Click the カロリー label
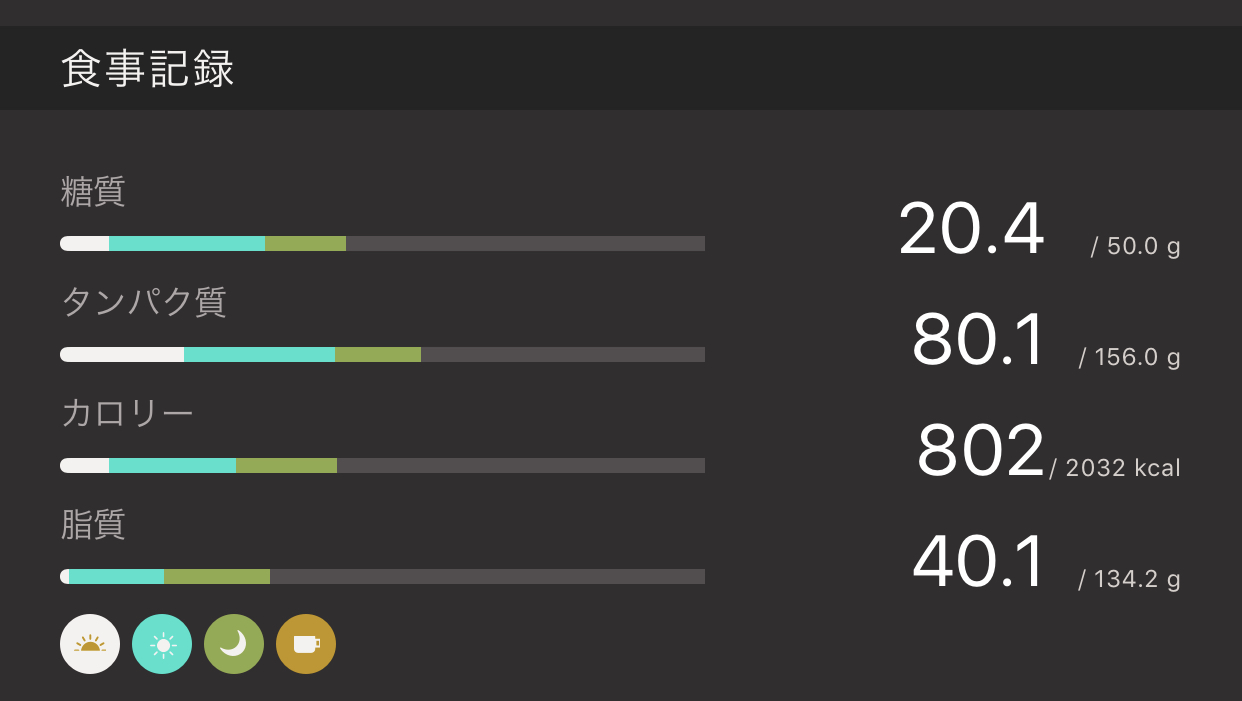 pyautogui.click(x=127, y=413)
